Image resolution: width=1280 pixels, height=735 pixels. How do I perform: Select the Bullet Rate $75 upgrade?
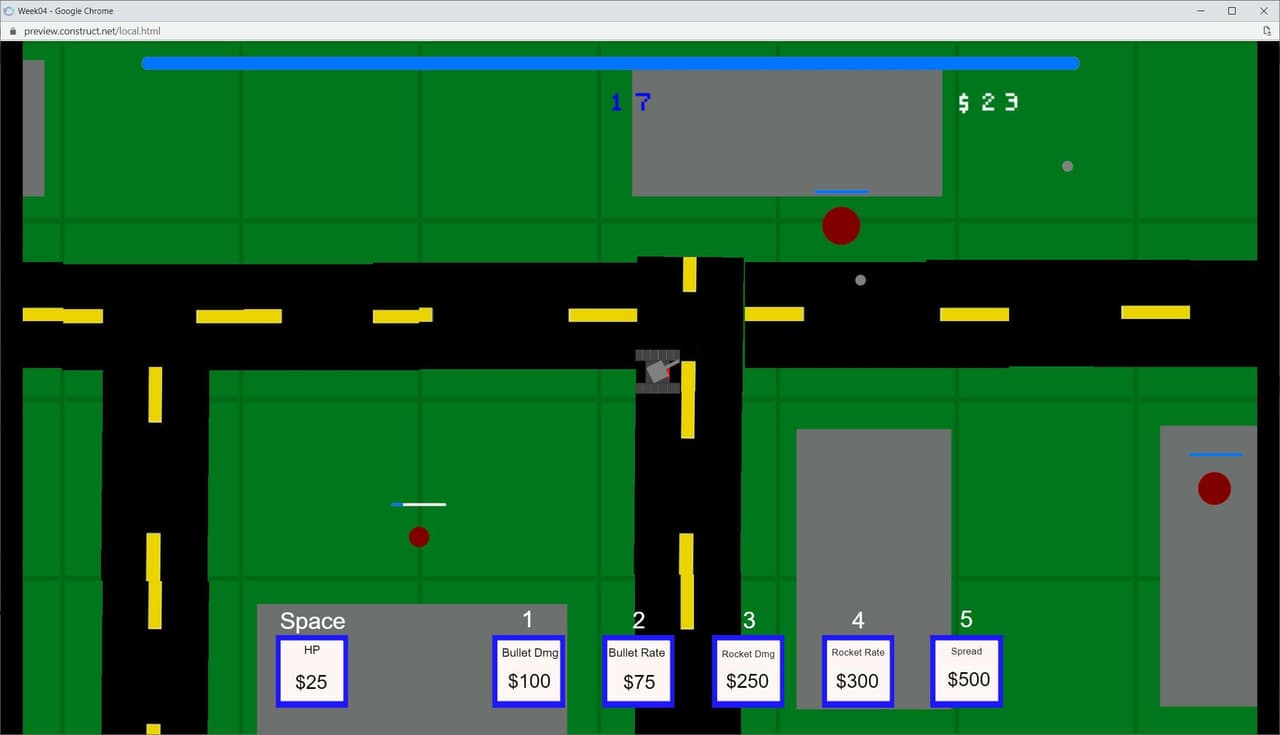pyautogui.click(x=638, y=671)
